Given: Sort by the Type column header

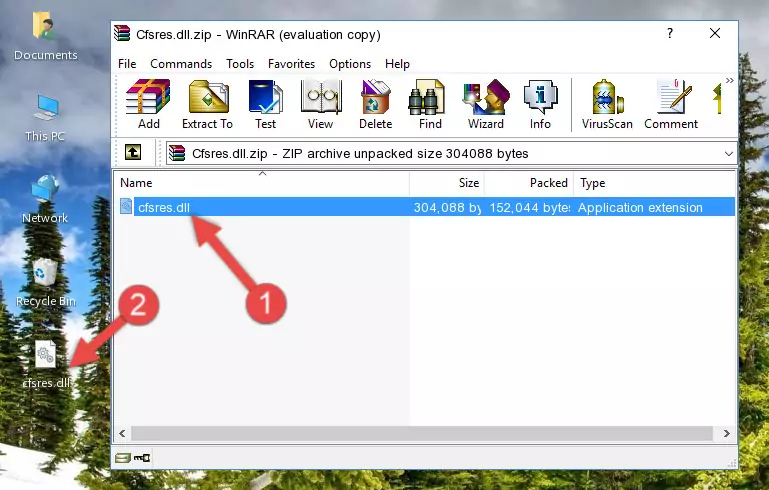Looking at the screenshot, I should [x=654, y=183].
